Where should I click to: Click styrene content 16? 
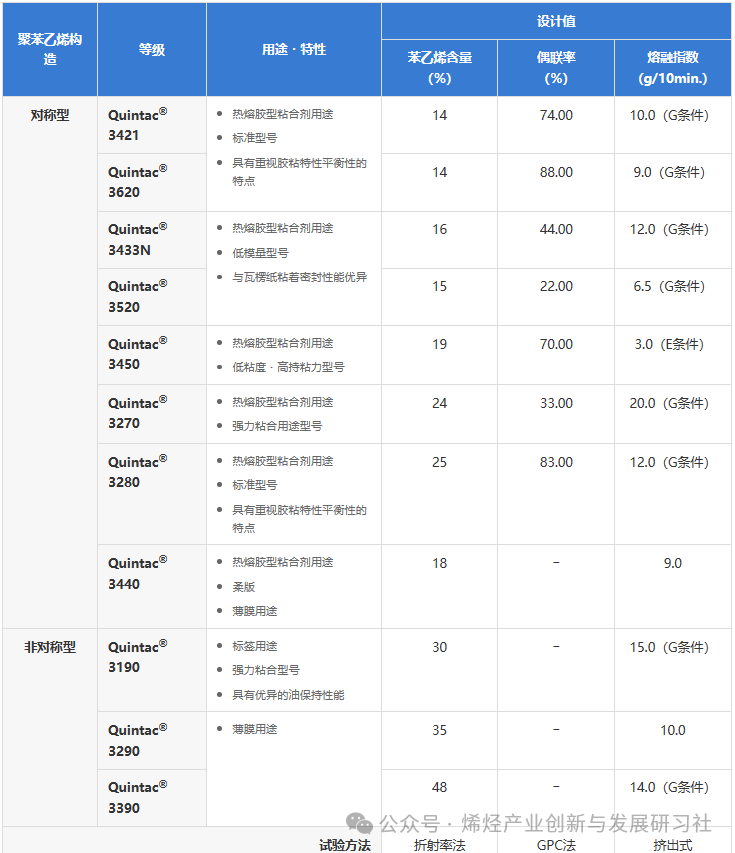(x=440, y=230)
